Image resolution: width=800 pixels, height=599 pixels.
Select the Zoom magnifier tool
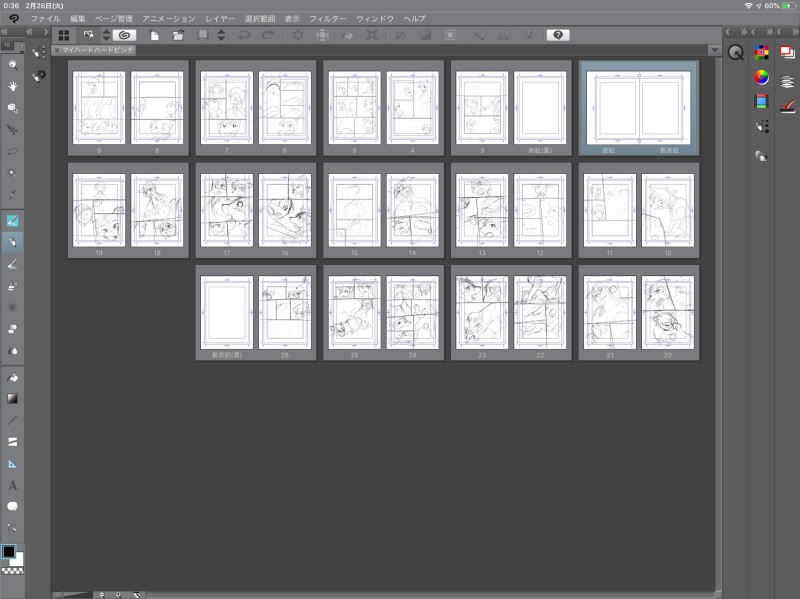(12, 65)
